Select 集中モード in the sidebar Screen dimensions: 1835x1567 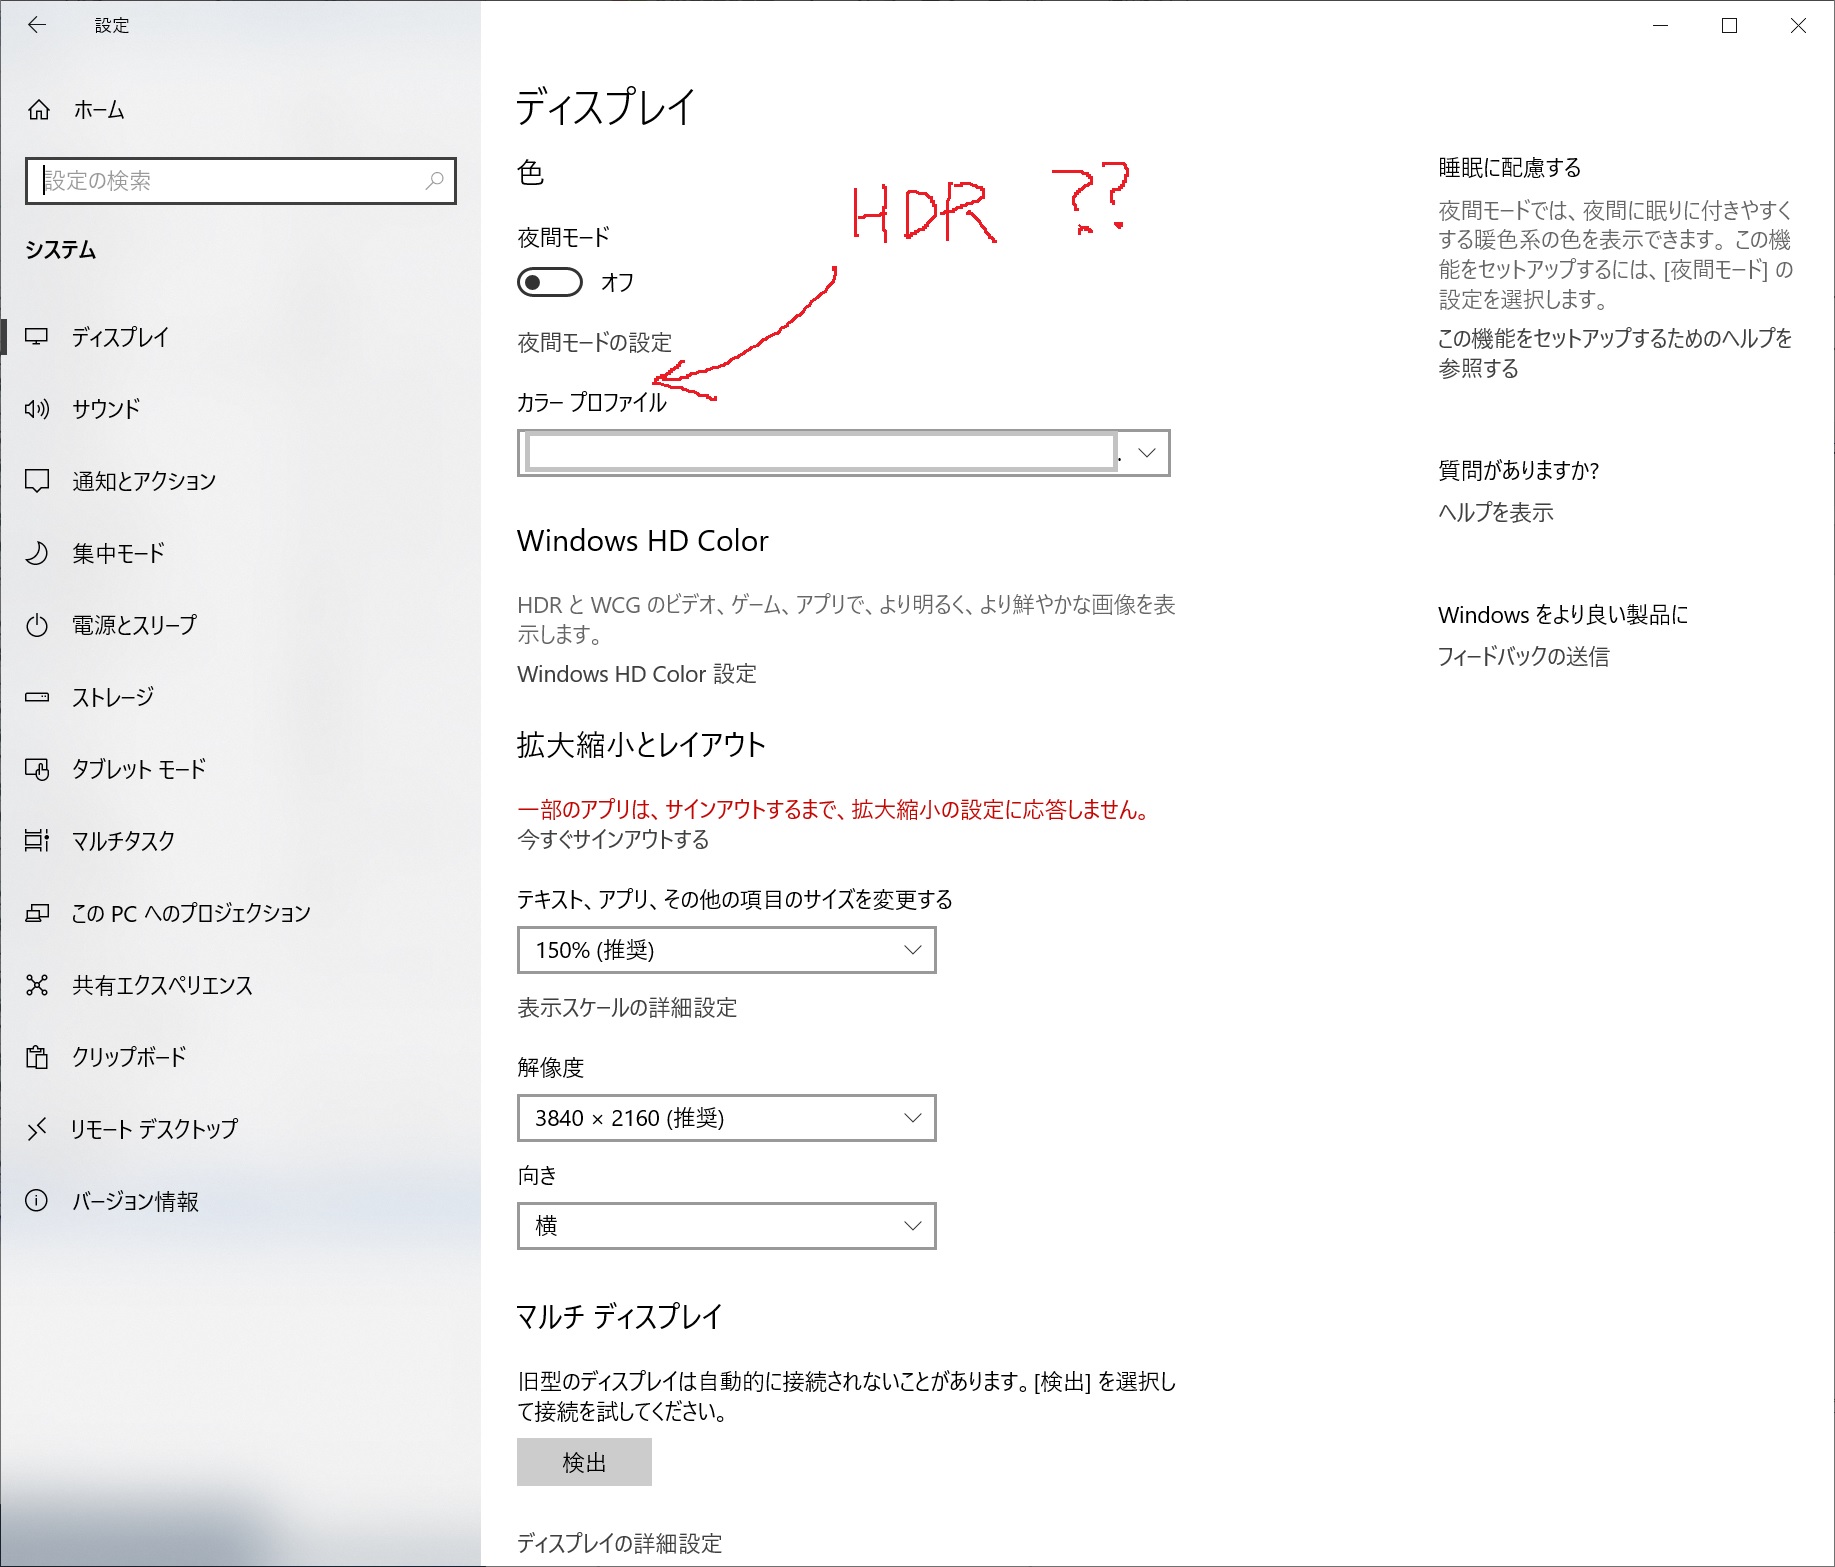240,553
